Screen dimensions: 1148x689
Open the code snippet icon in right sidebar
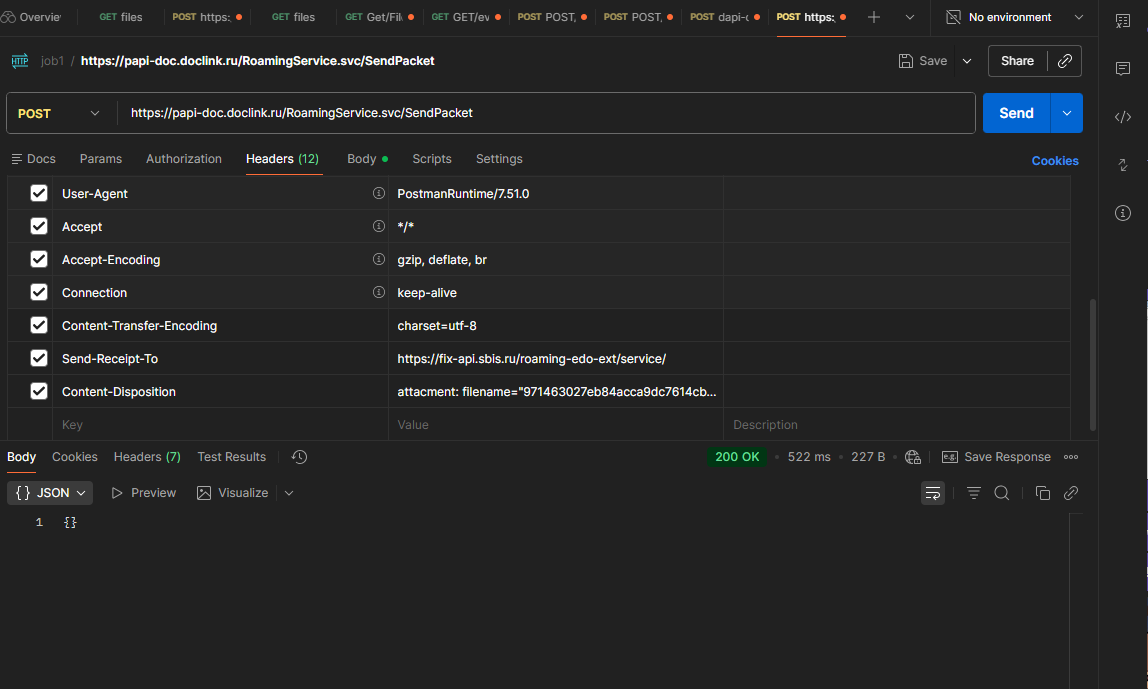point(1122,117)
